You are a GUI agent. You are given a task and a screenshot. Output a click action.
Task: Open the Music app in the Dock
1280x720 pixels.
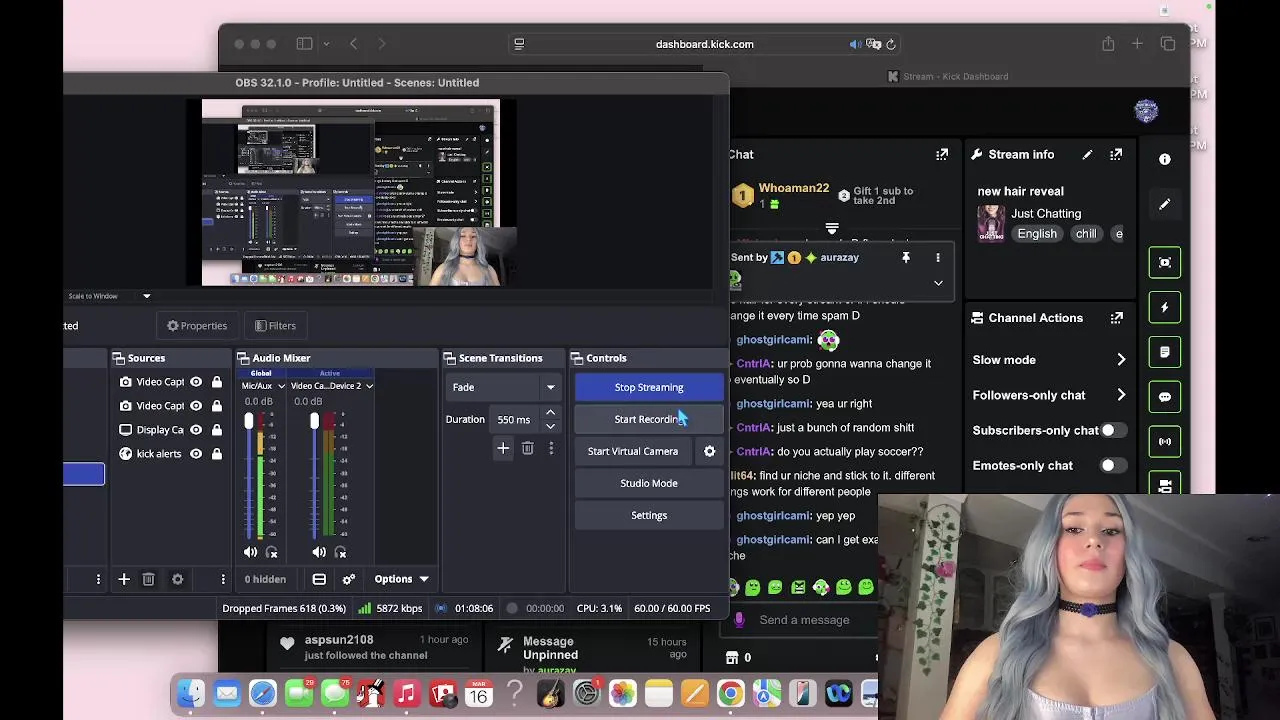pyautogui.click(x=406, y=694)
